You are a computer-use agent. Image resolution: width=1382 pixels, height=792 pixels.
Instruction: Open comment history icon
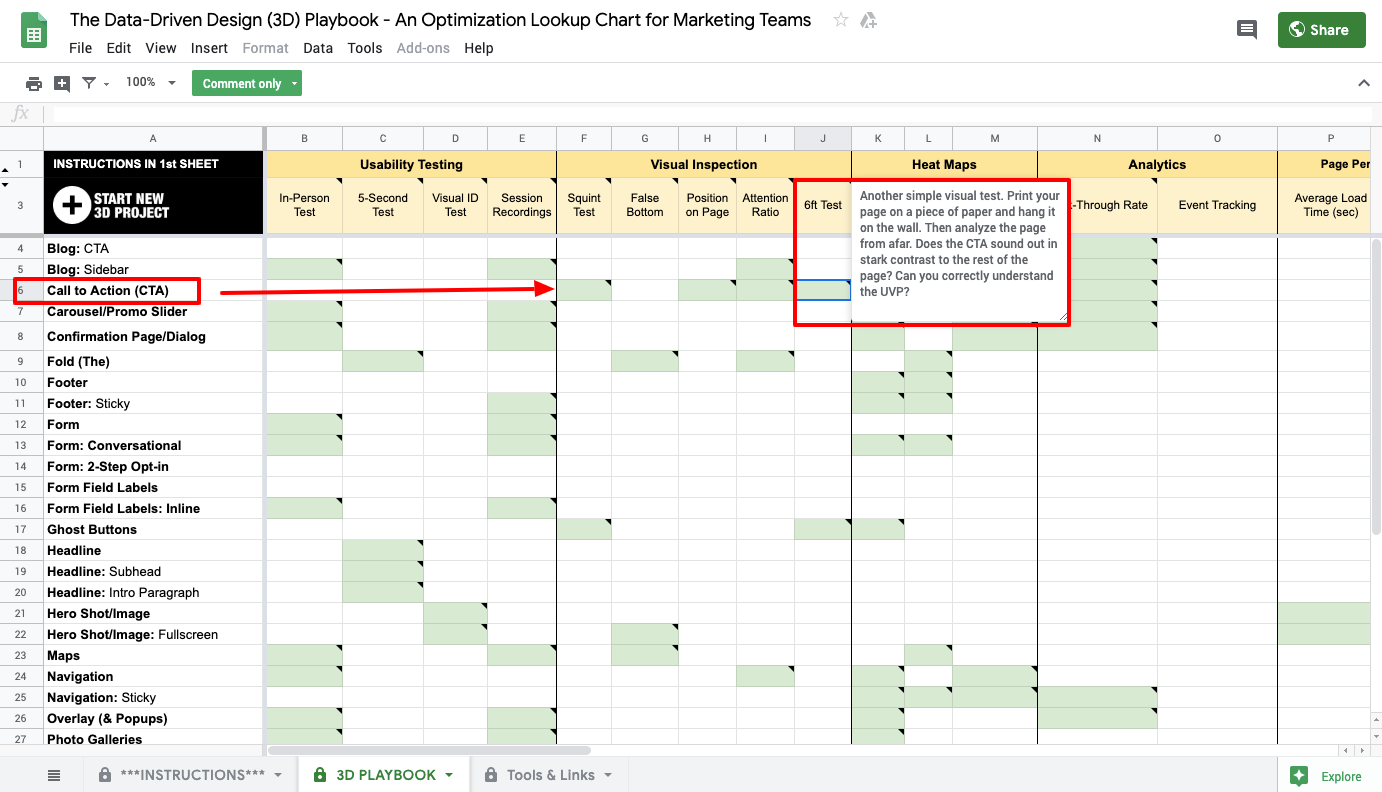point(1246,30)
